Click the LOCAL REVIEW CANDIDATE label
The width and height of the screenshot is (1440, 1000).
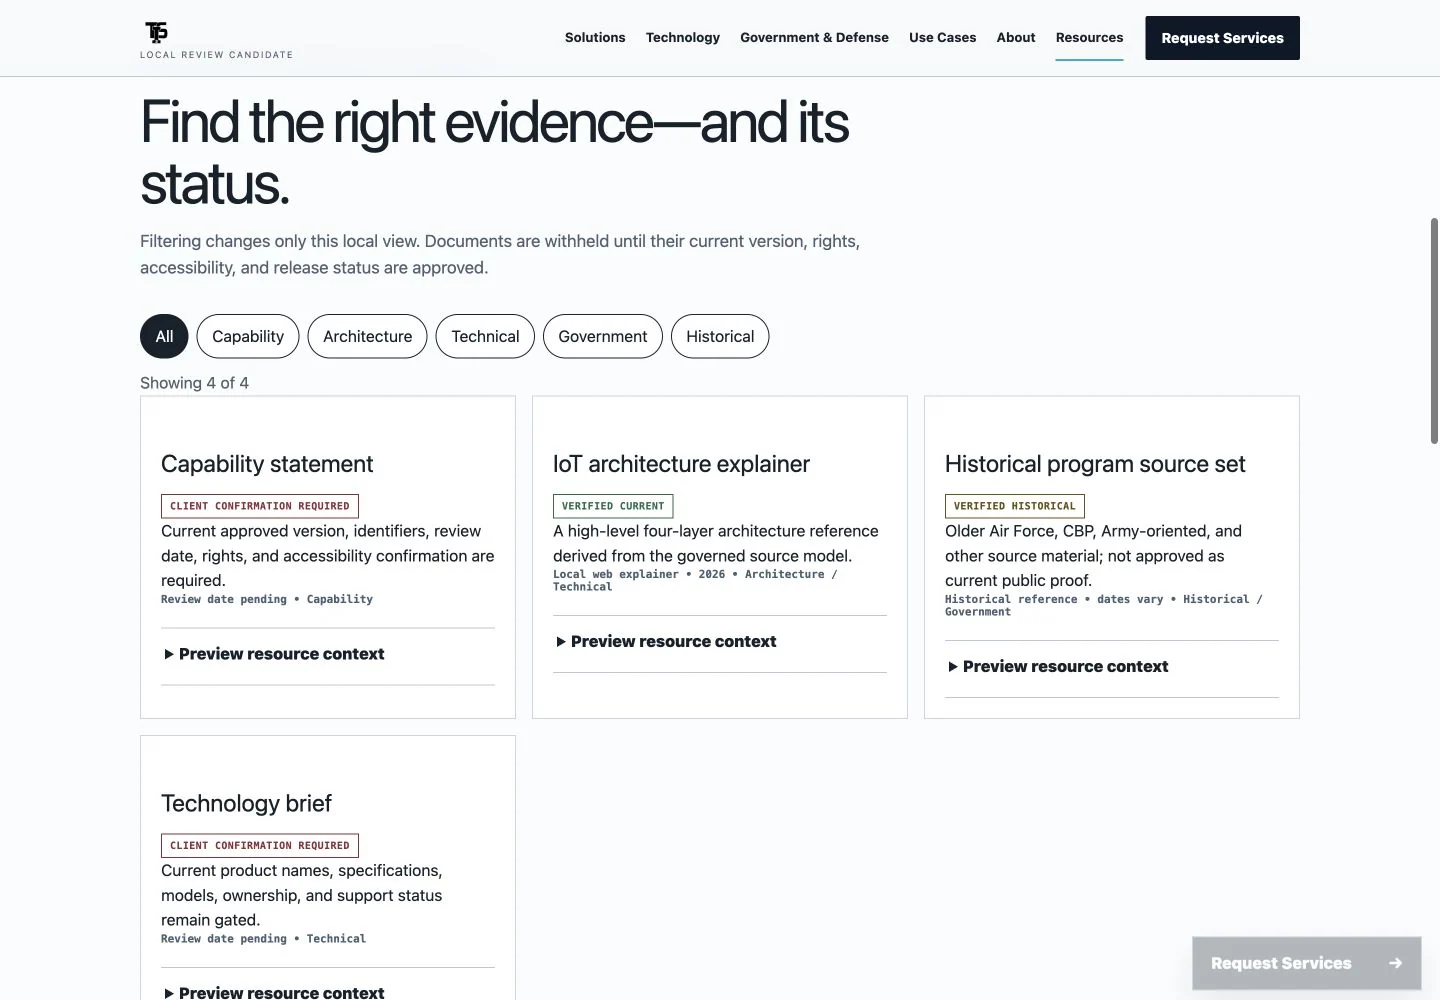coord(216,55)
